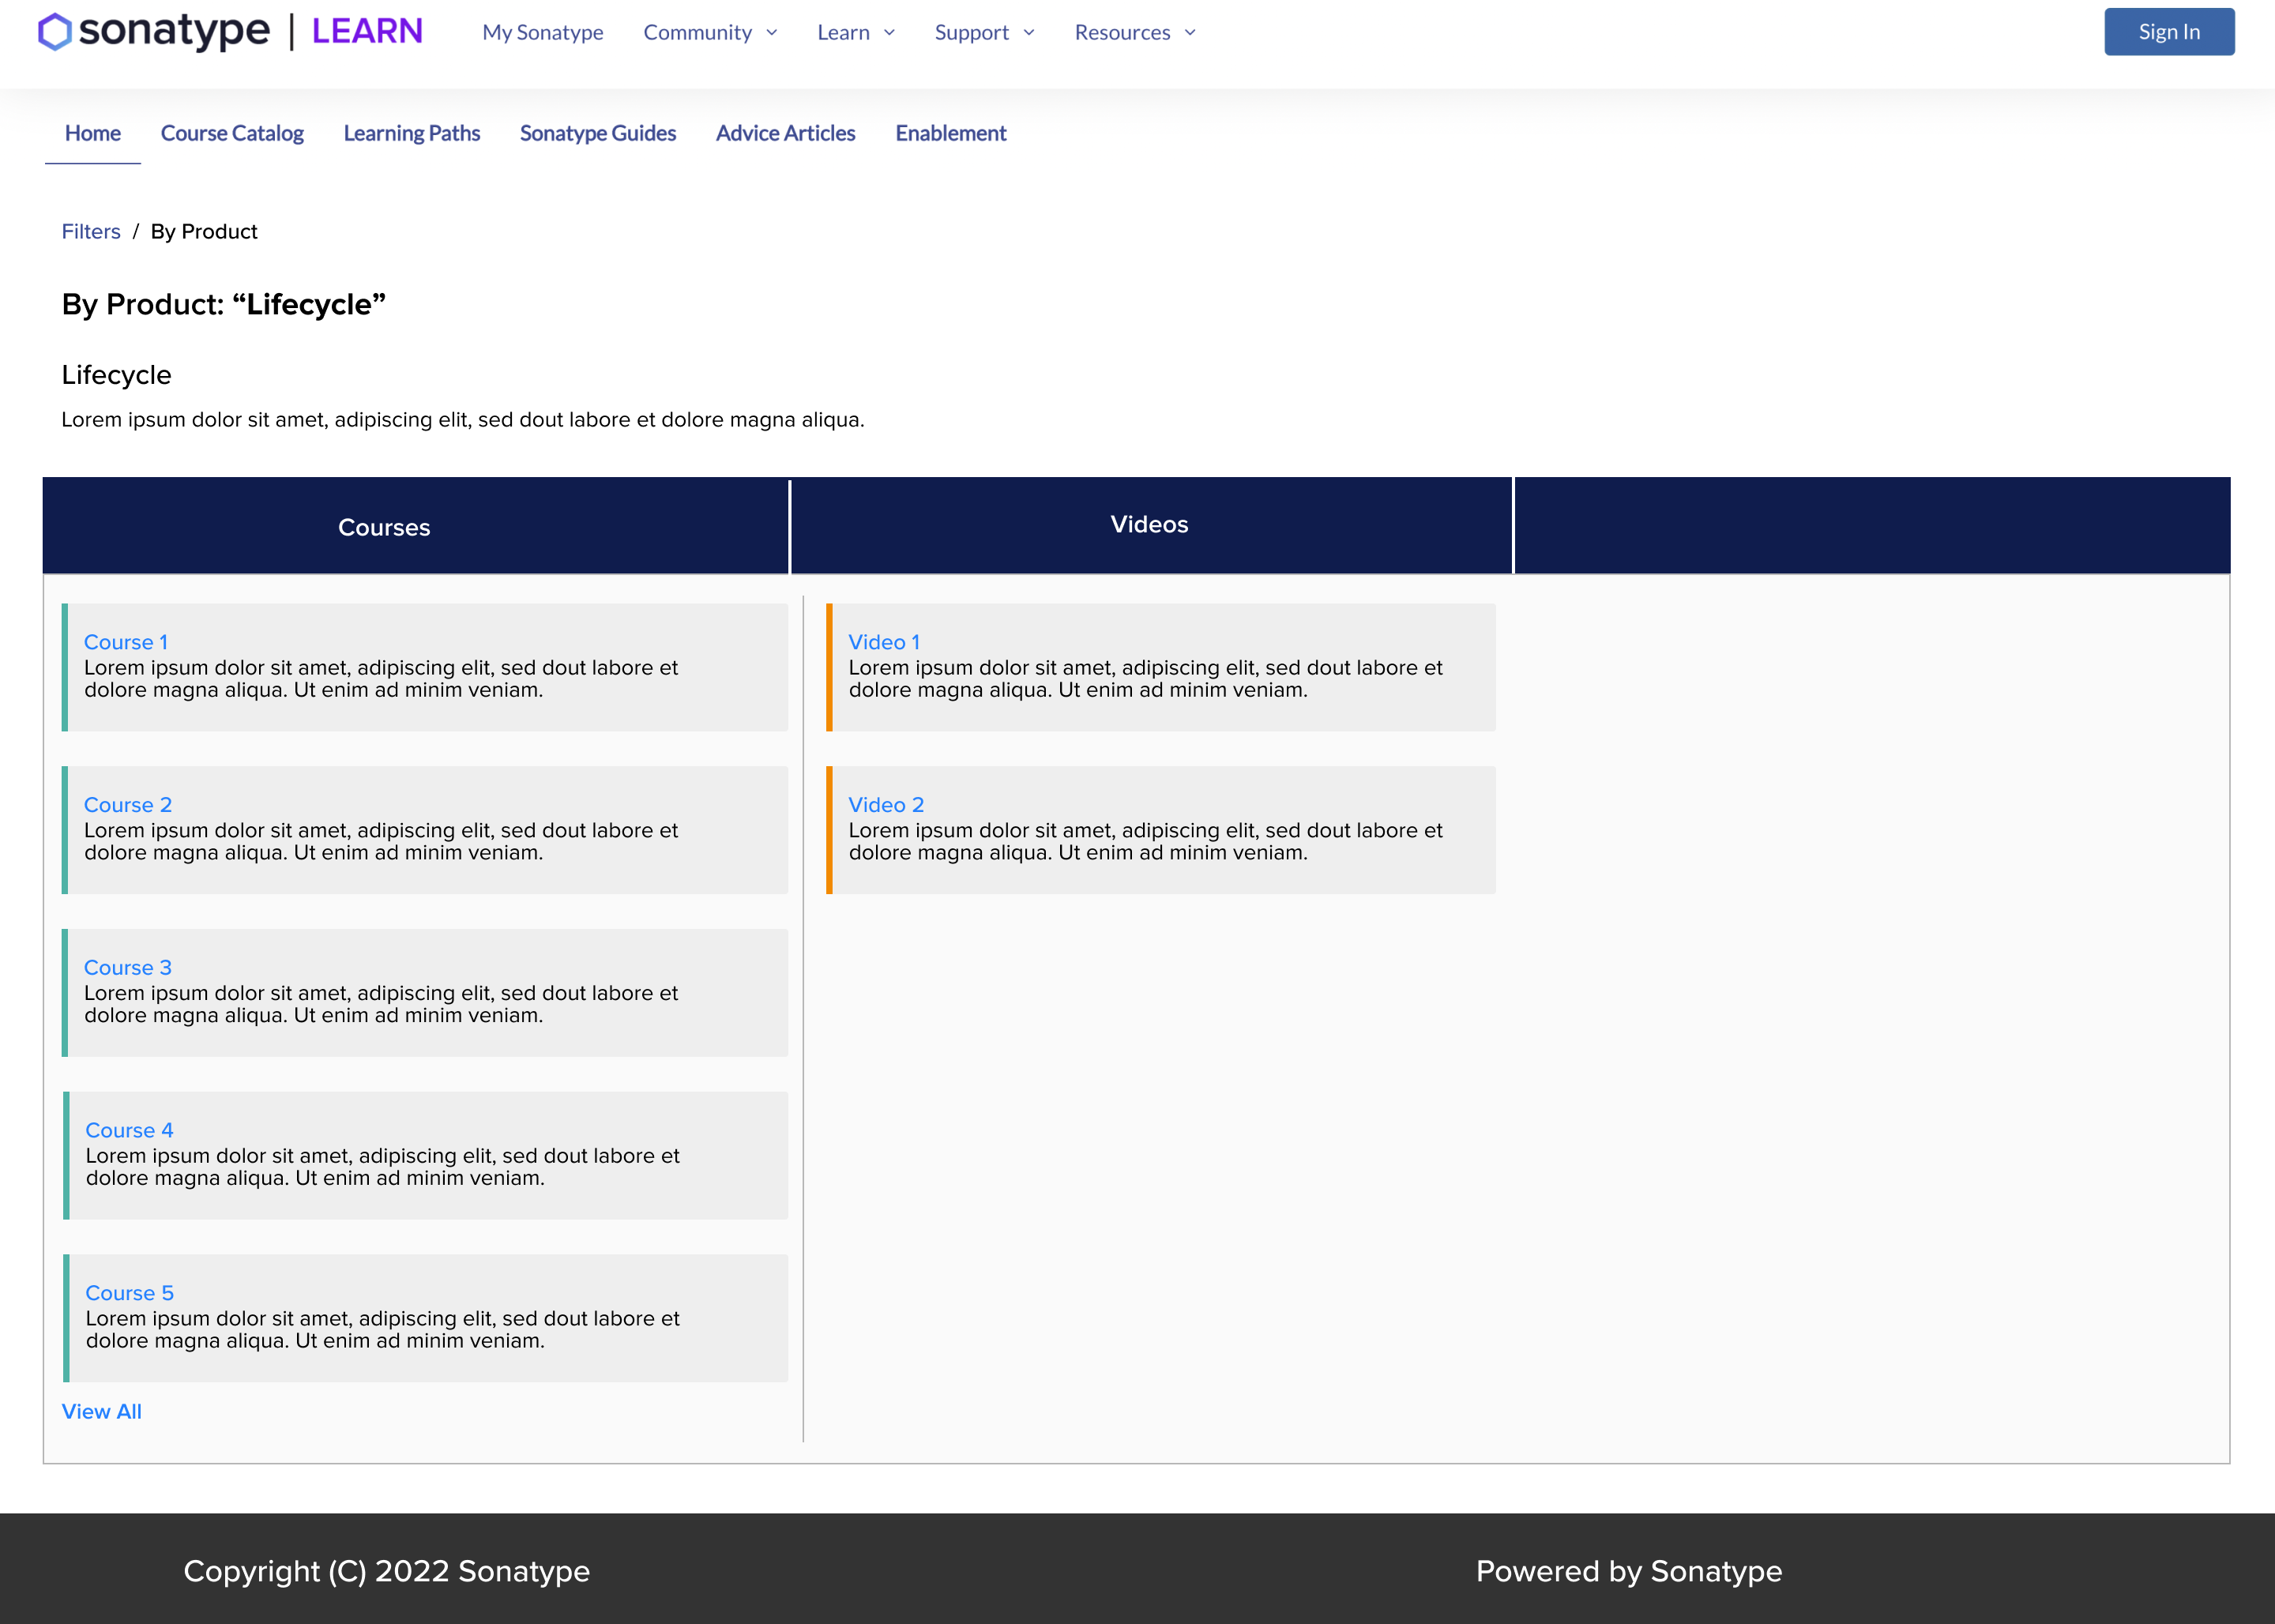Click the 'By Product: "Lifecycle"' heading
The height and width of the screenshot is (1624, 2275).
(x=224, y=304)
